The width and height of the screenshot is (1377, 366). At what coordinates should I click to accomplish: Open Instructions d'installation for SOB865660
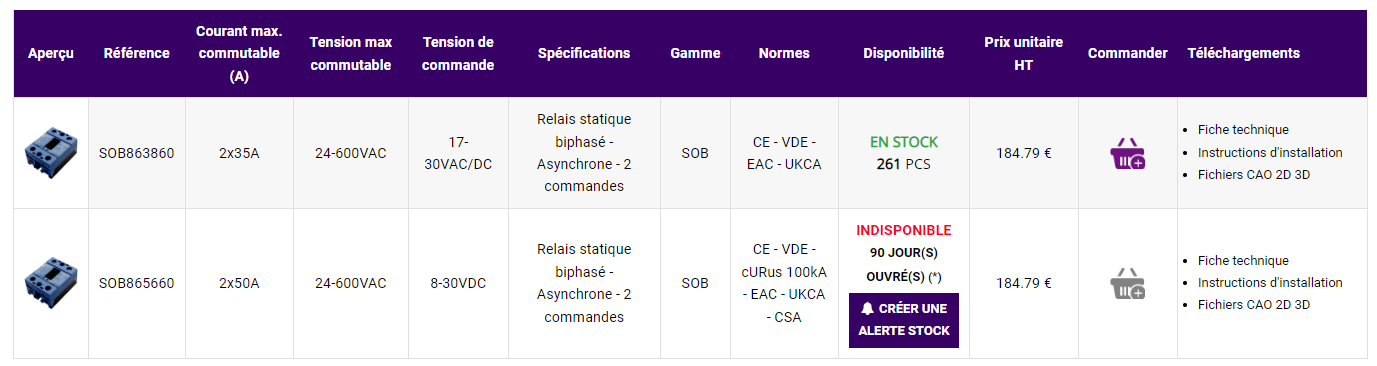point(1270,283)
